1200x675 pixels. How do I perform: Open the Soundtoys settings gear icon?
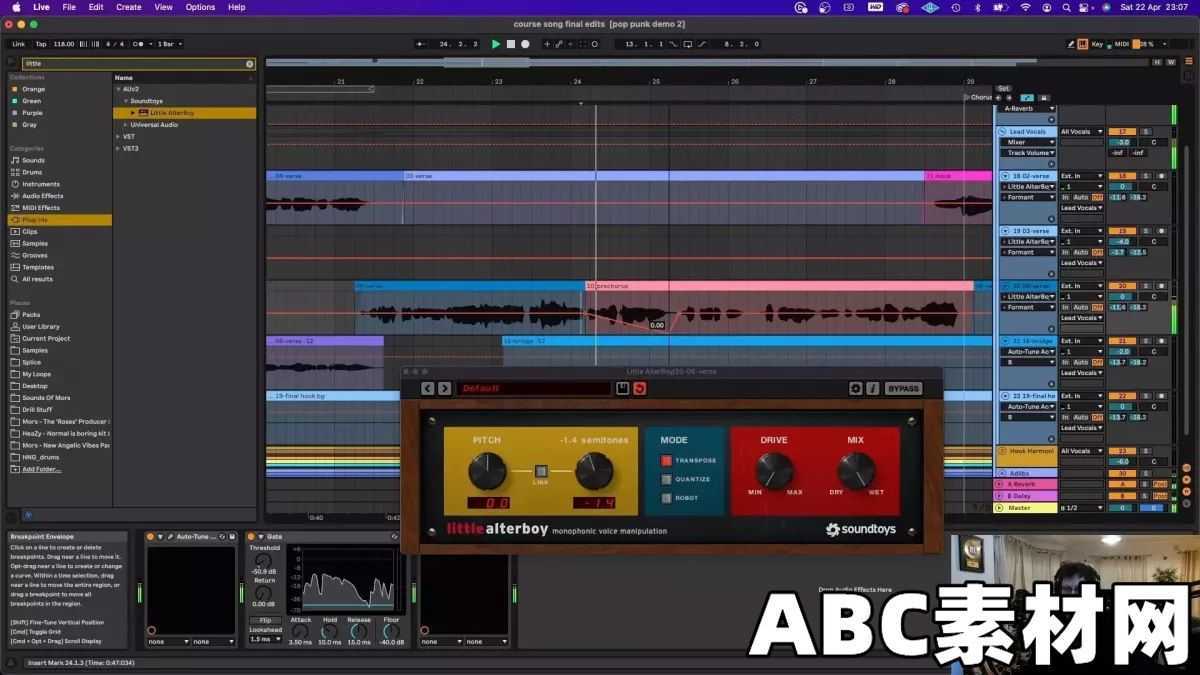click(x=855, y=388)
